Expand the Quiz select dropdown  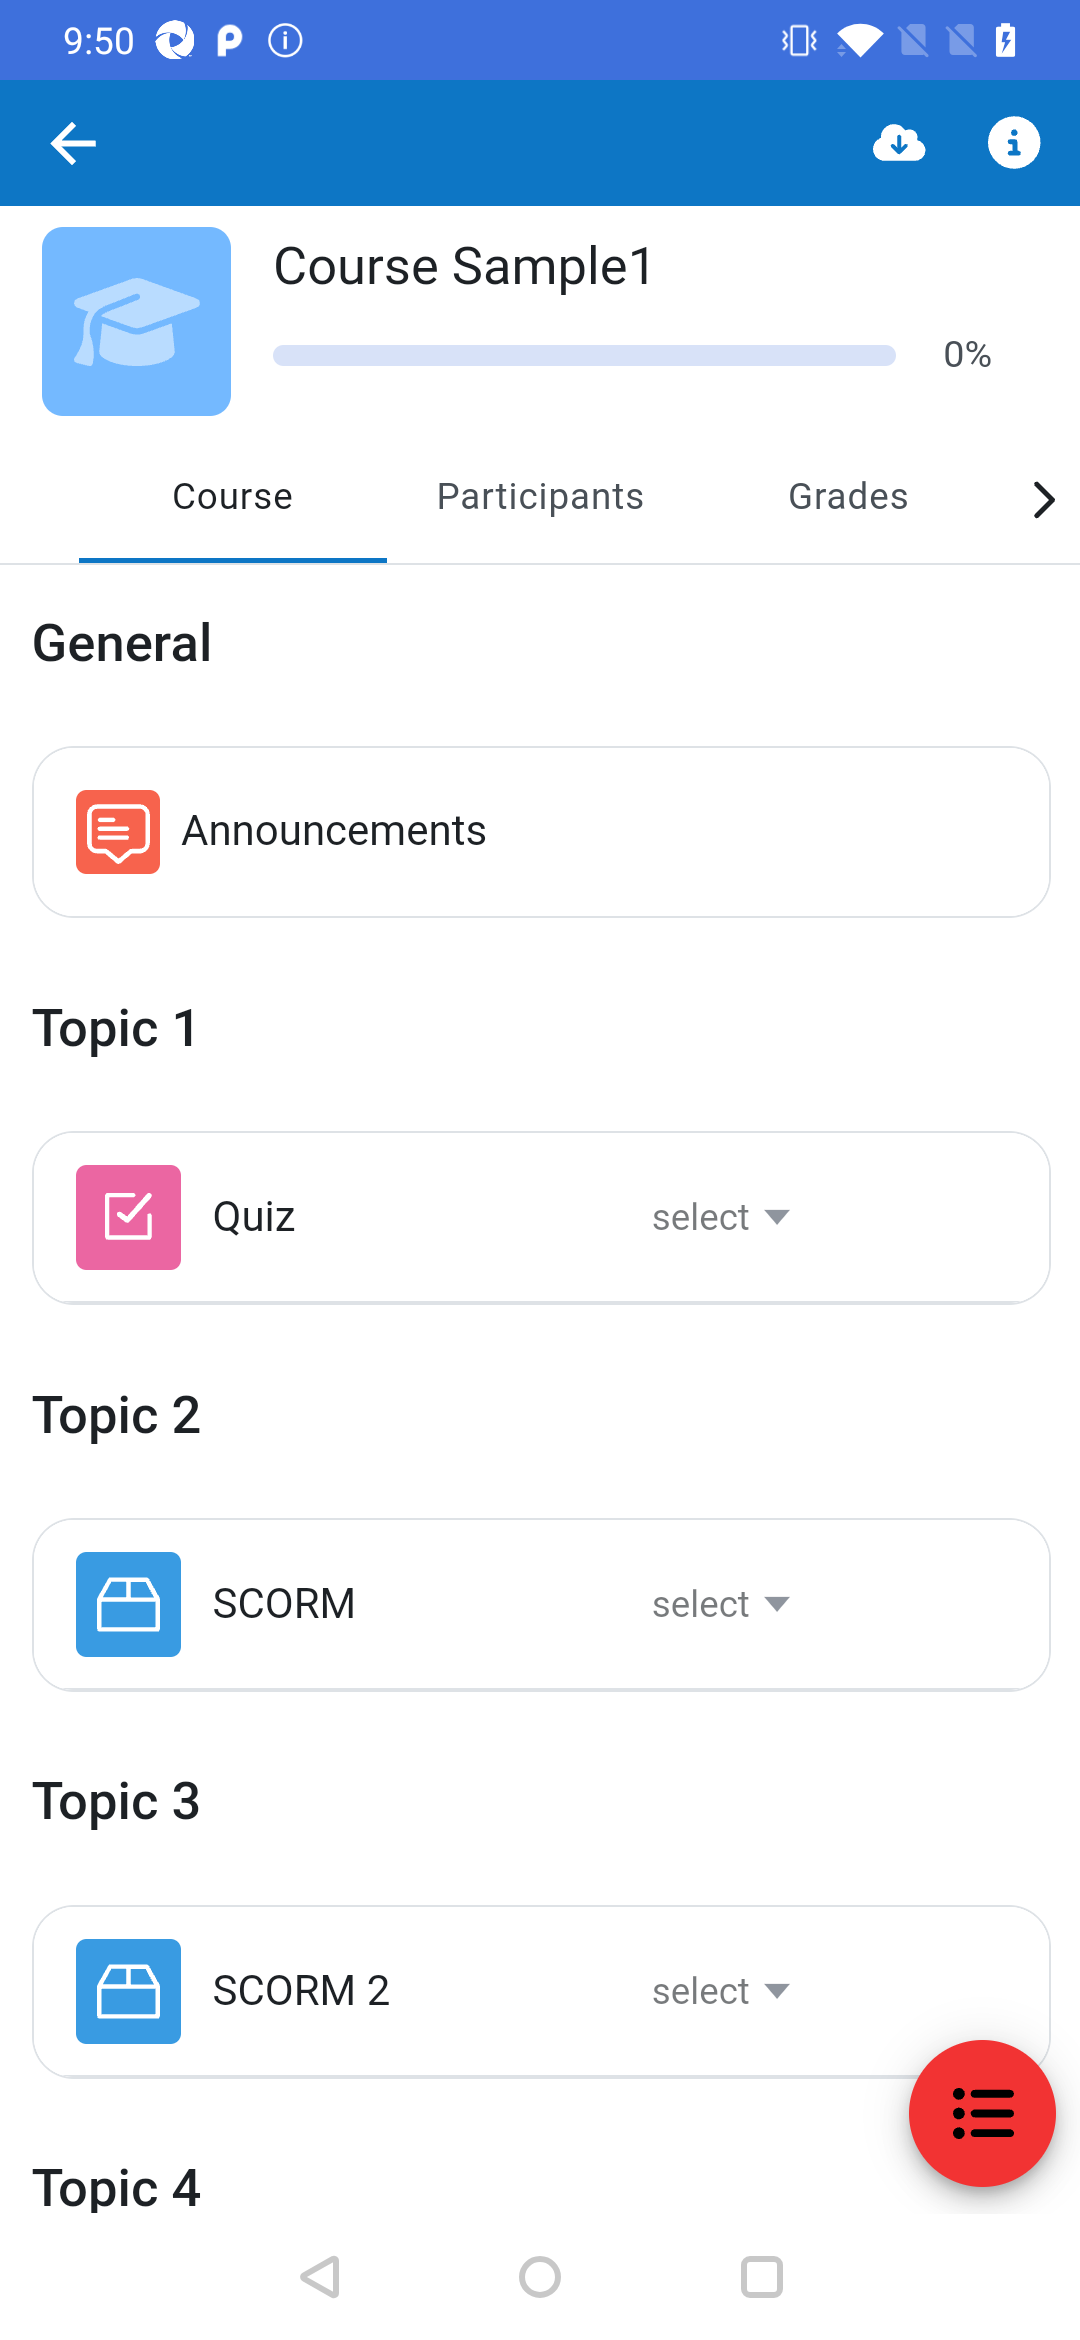click(x=721, y=1217)
